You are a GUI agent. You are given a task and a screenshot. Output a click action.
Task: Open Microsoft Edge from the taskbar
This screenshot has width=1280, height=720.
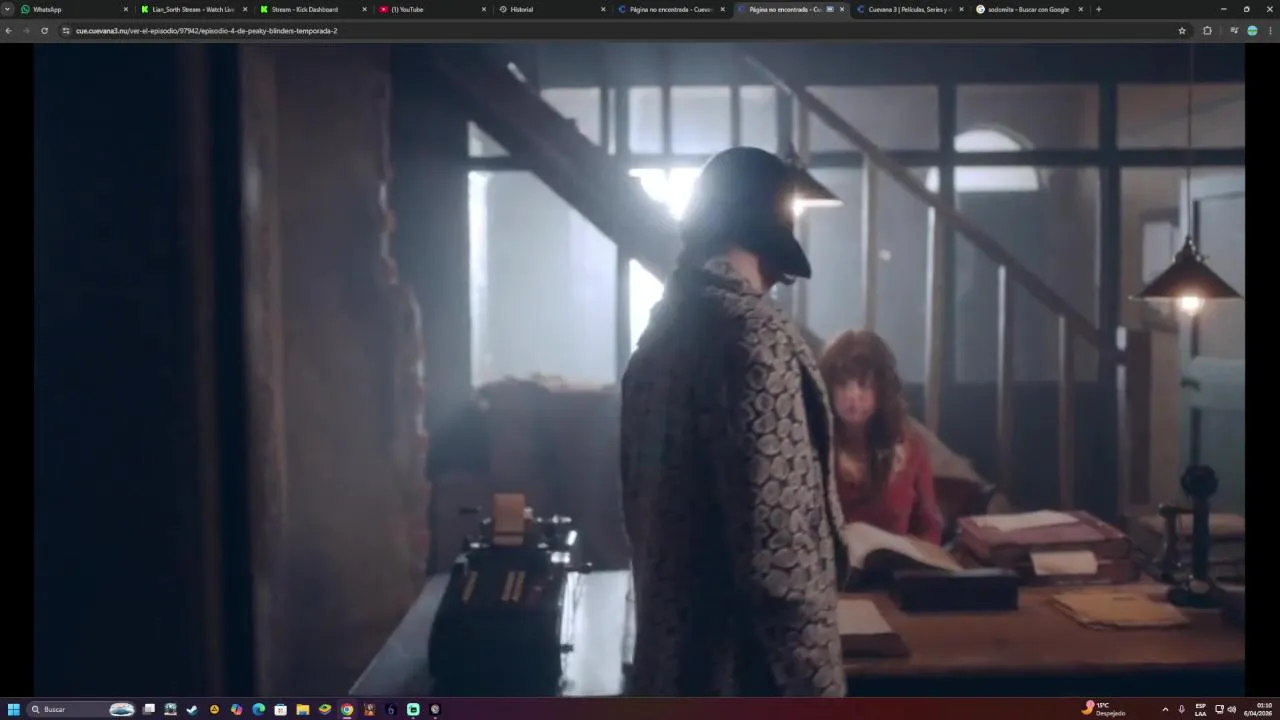click(258, 709)
